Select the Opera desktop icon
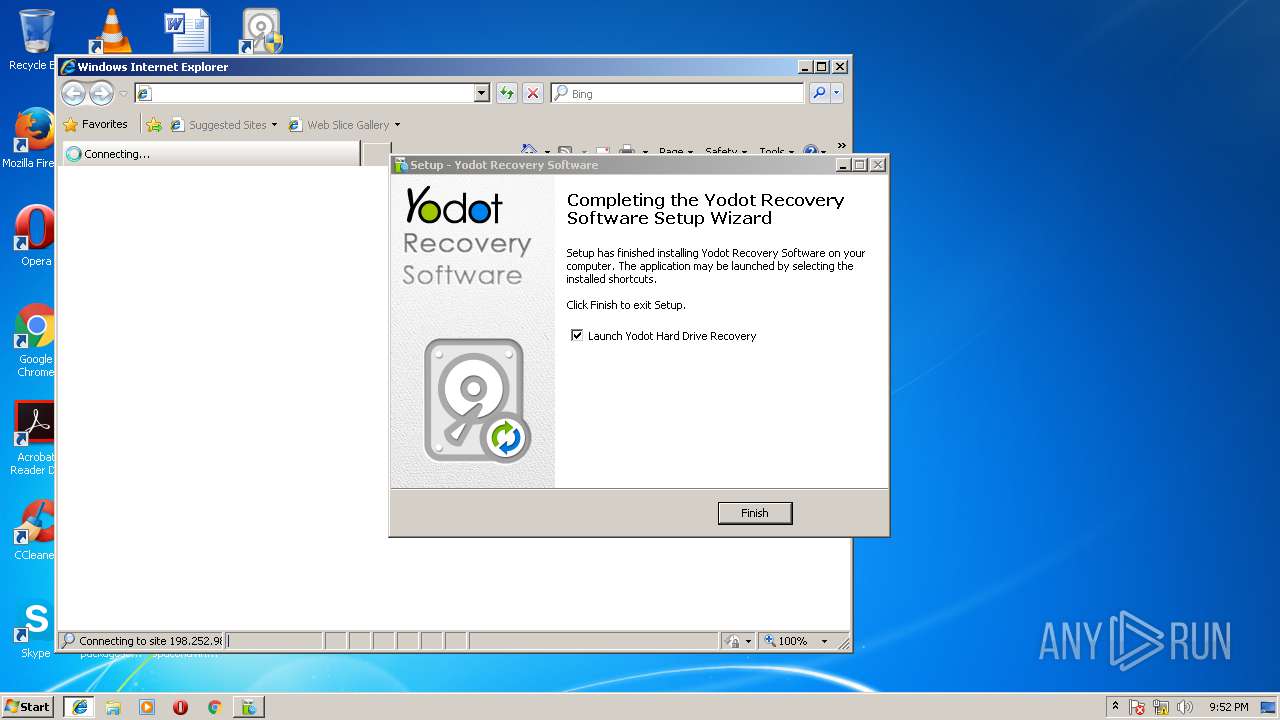 [35, 236]
